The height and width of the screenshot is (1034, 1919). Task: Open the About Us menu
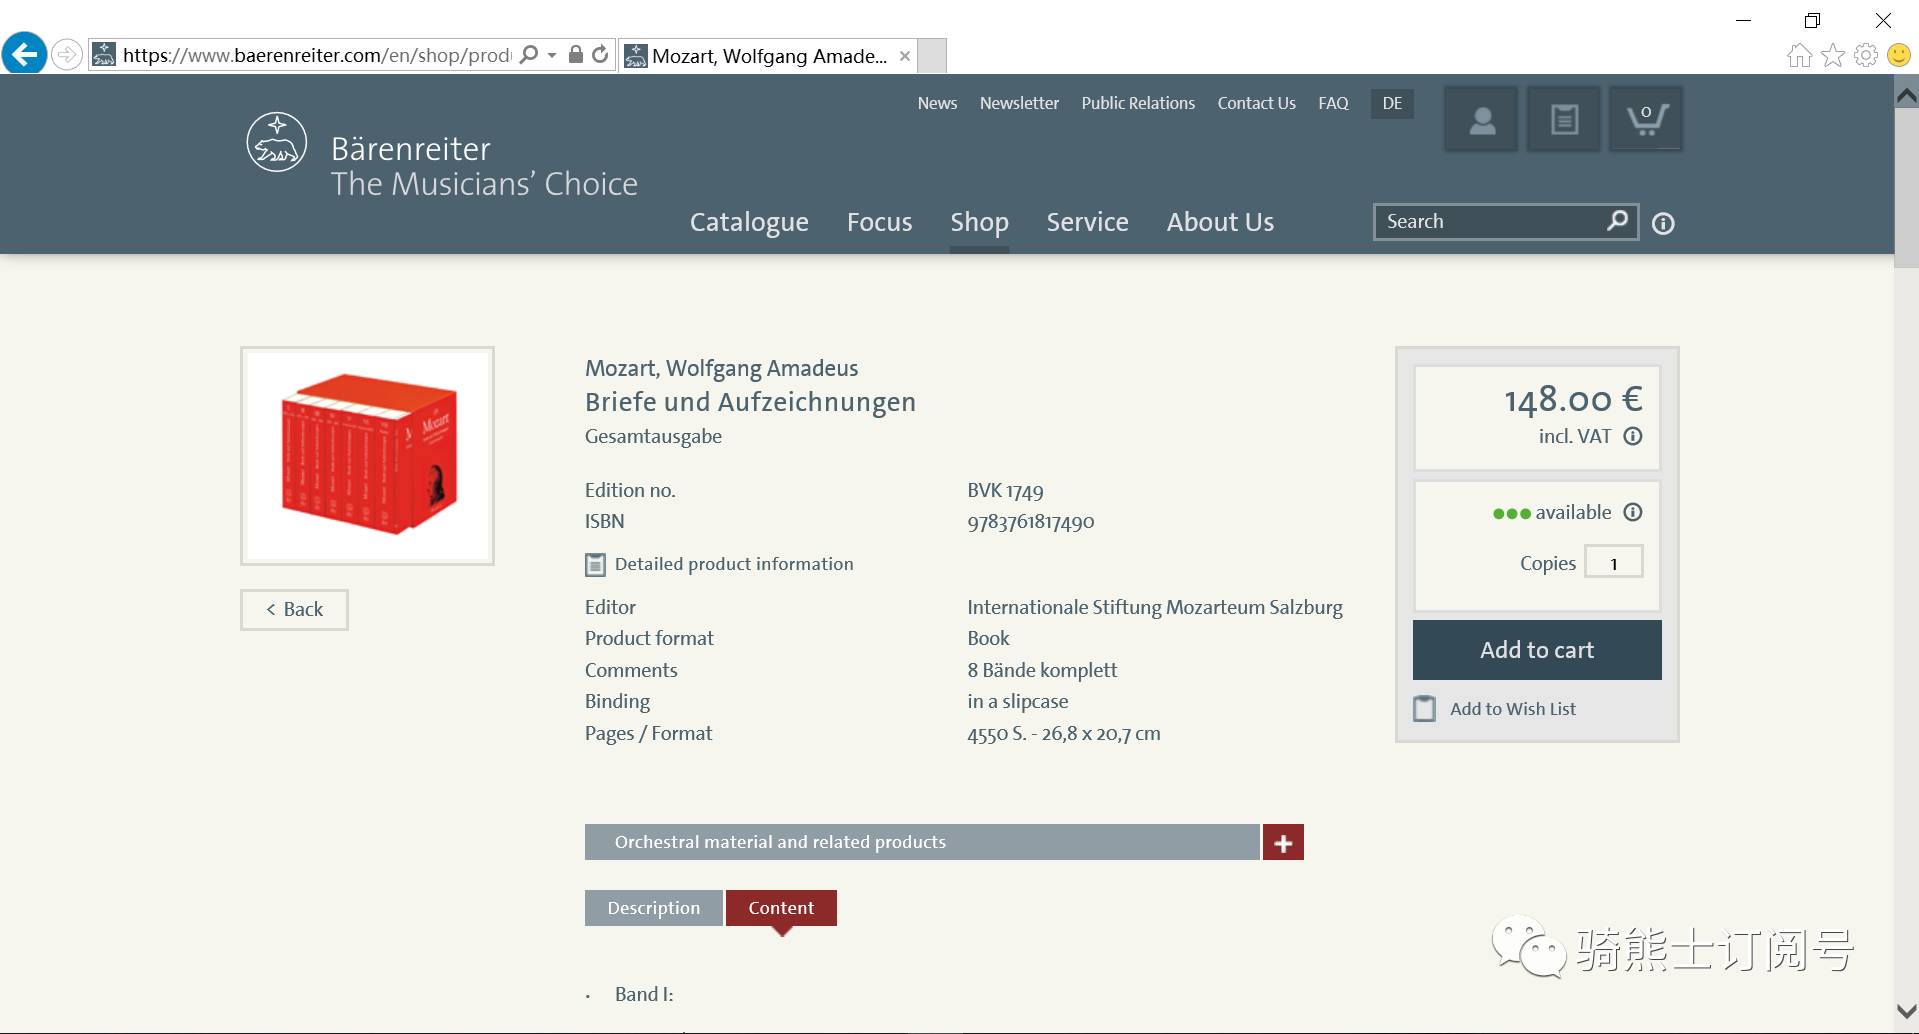[1220, 222]
